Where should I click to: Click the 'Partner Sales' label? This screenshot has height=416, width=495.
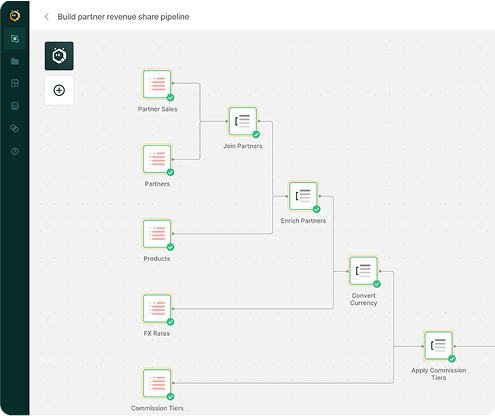click(x=157, y=109)
